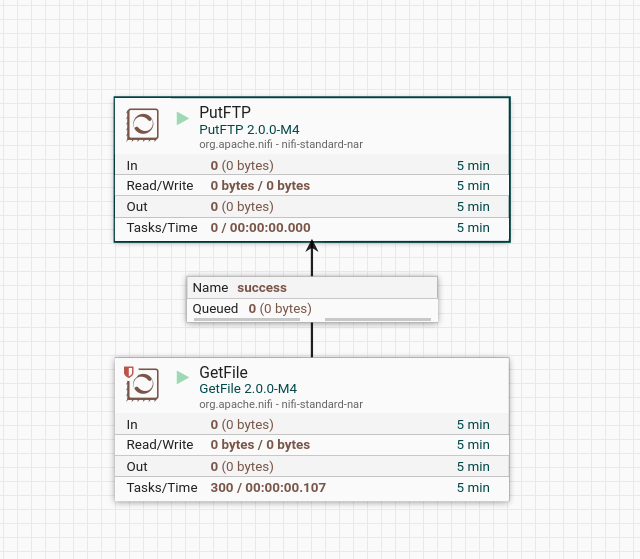Click the Queued 0 (0 bytes) row

pyautogui.click(x=312, y=309)
